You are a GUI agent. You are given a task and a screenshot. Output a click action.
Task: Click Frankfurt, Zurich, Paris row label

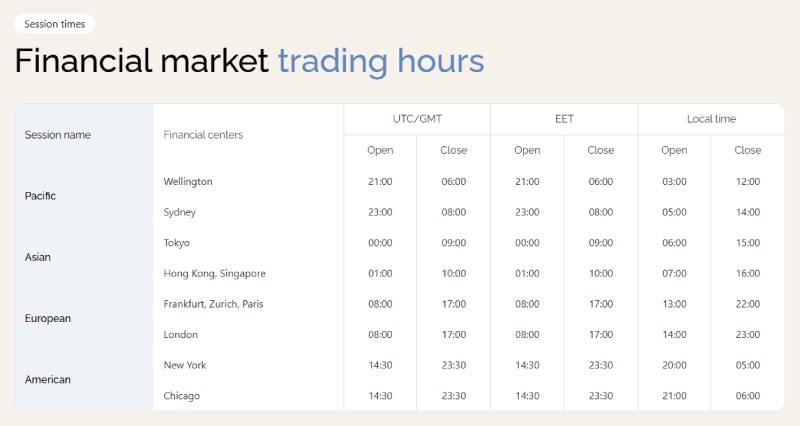click(213, 304)
